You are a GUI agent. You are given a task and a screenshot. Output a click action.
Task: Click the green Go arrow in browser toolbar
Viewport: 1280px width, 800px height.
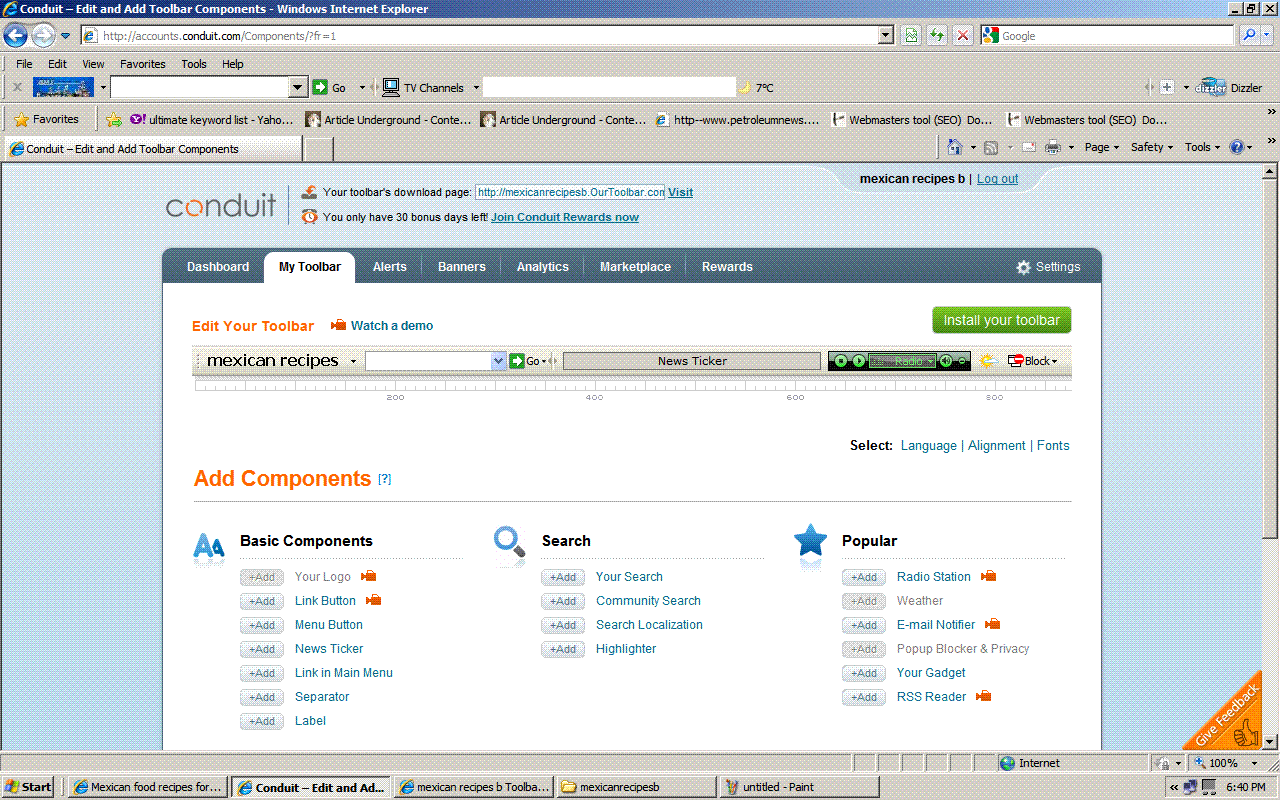coord(320,87)
